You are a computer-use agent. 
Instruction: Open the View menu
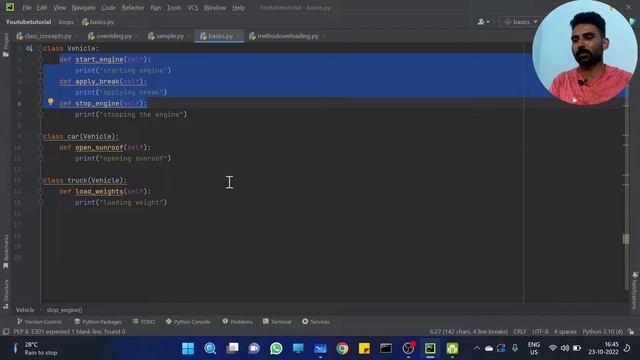pyautogui.click(x=59, y=8)
